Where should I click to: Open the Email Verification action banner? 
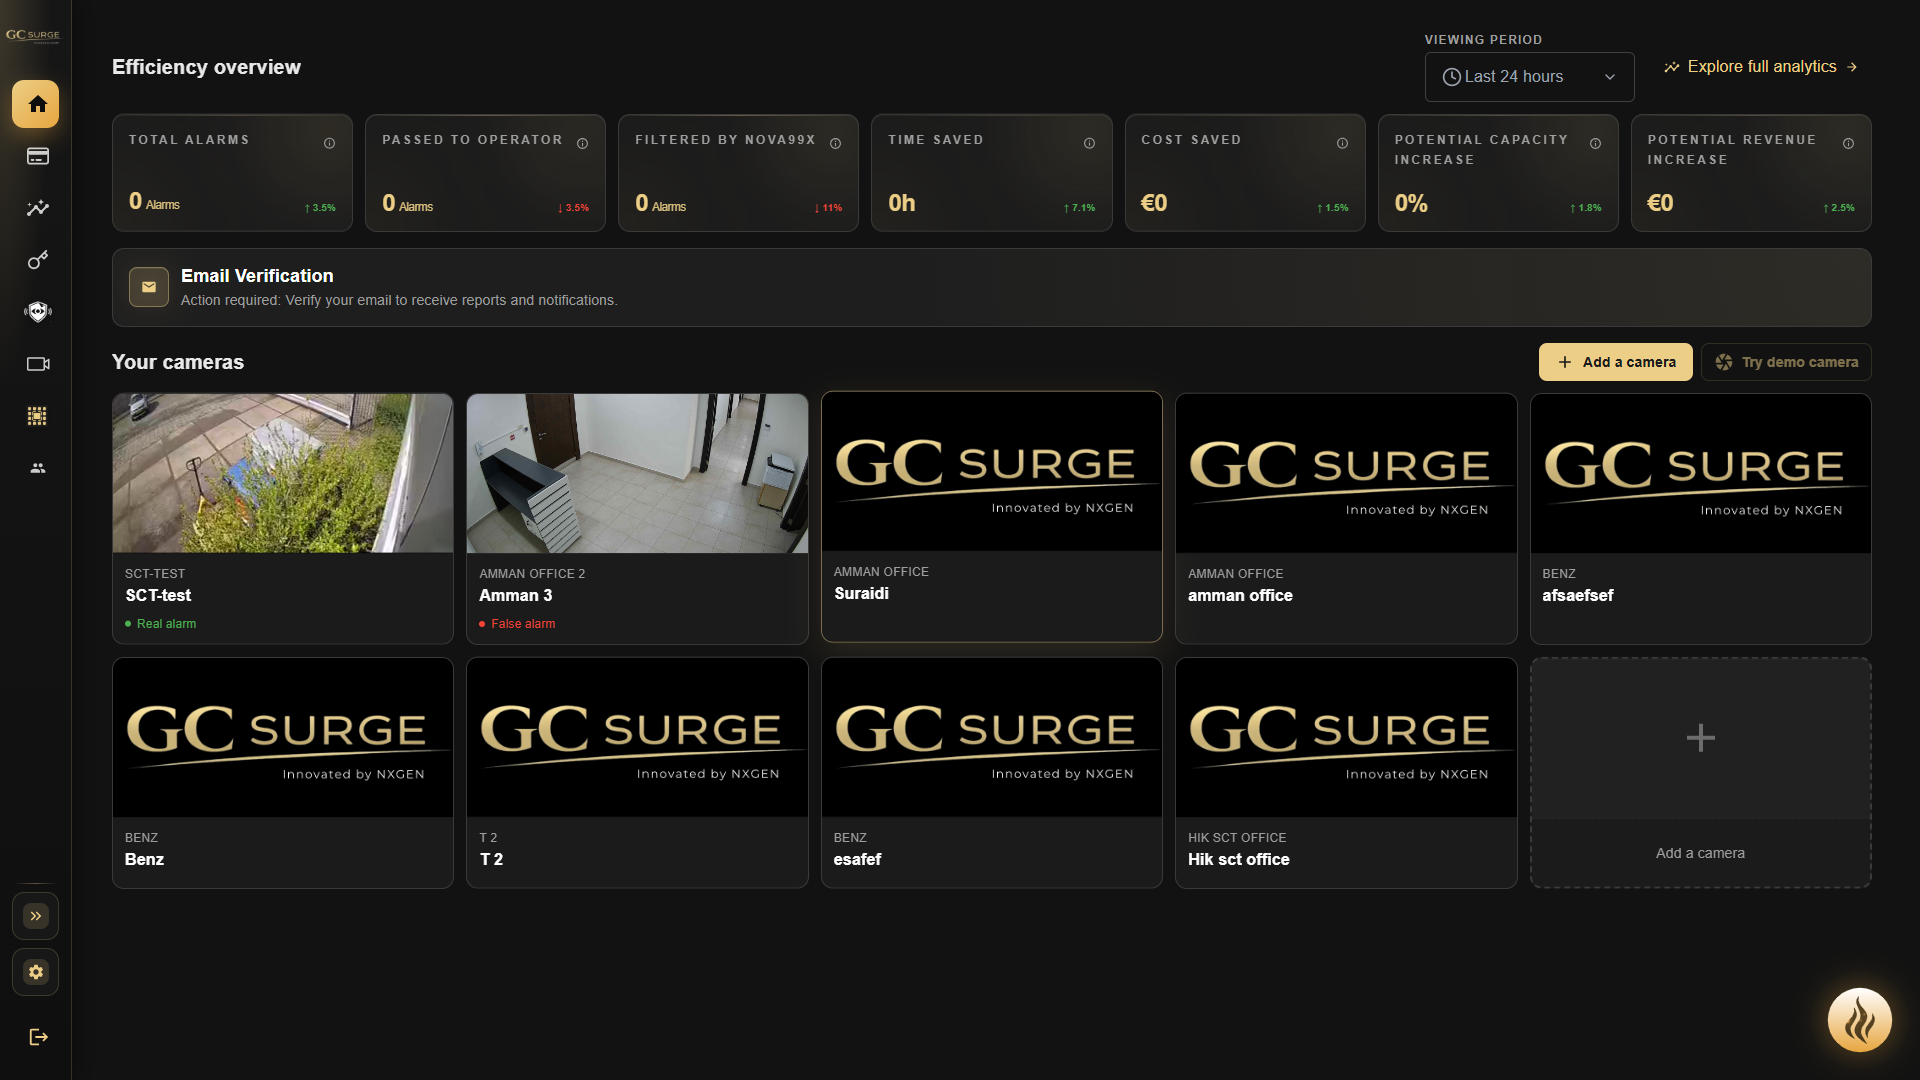point(991,288)
